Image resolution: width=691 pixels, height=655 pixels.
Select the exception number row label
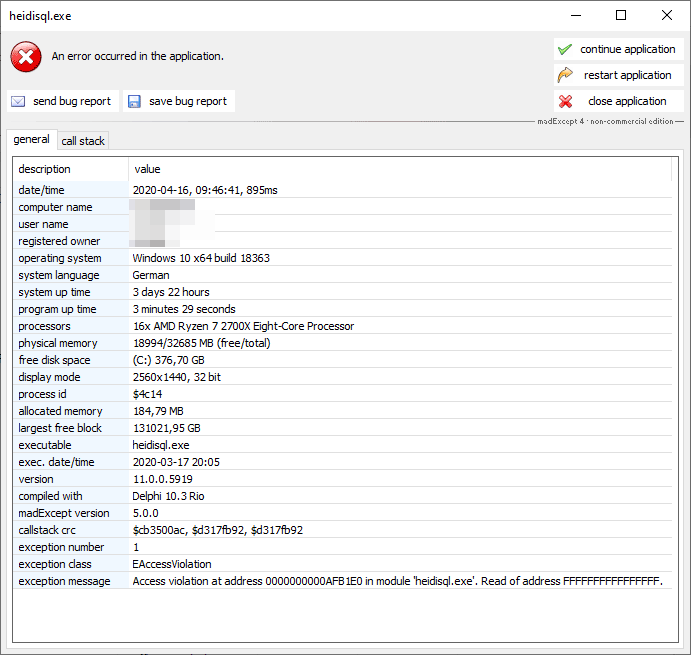pos(61,547)
